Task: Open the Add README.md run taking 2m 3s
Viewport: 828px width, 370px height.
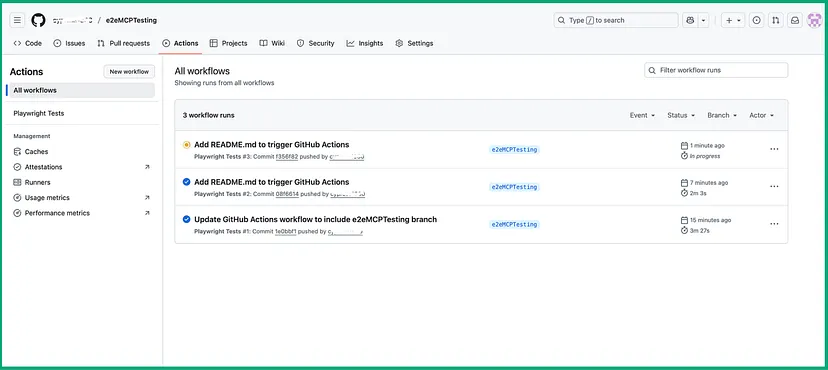Action: 271,182
